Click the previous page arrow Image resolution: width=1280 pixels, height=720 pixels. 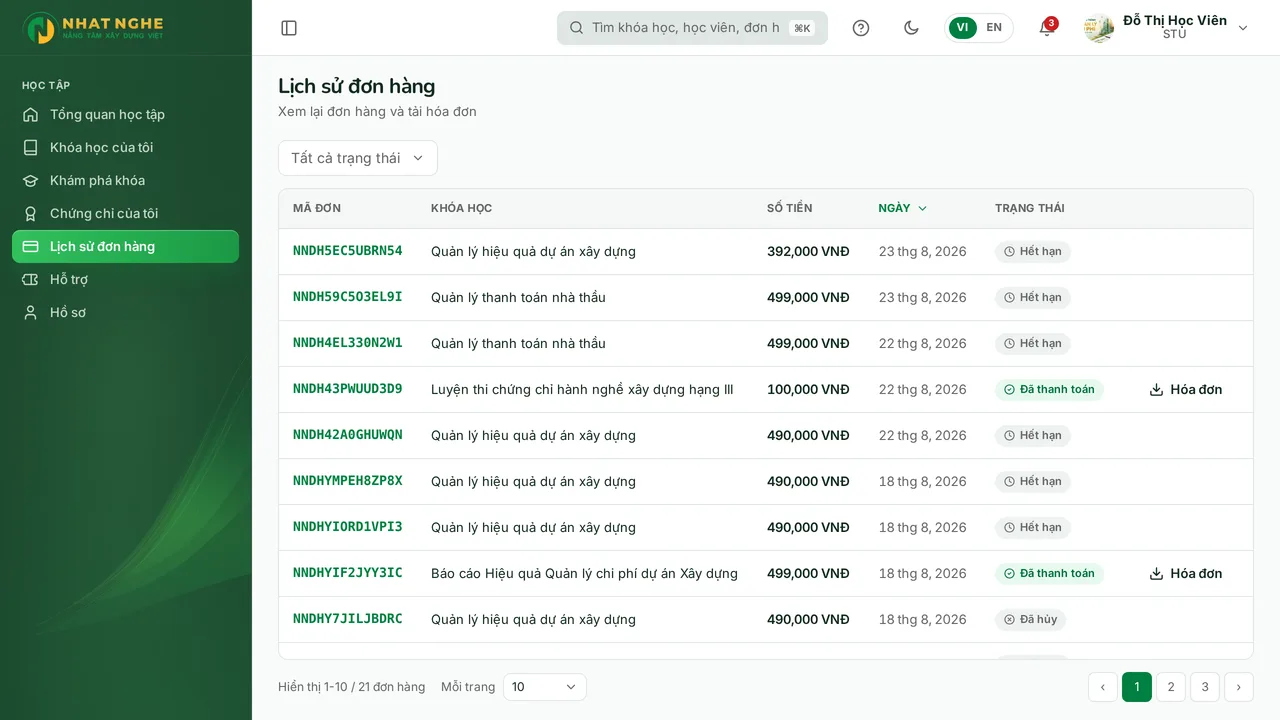coord(1103,687)
